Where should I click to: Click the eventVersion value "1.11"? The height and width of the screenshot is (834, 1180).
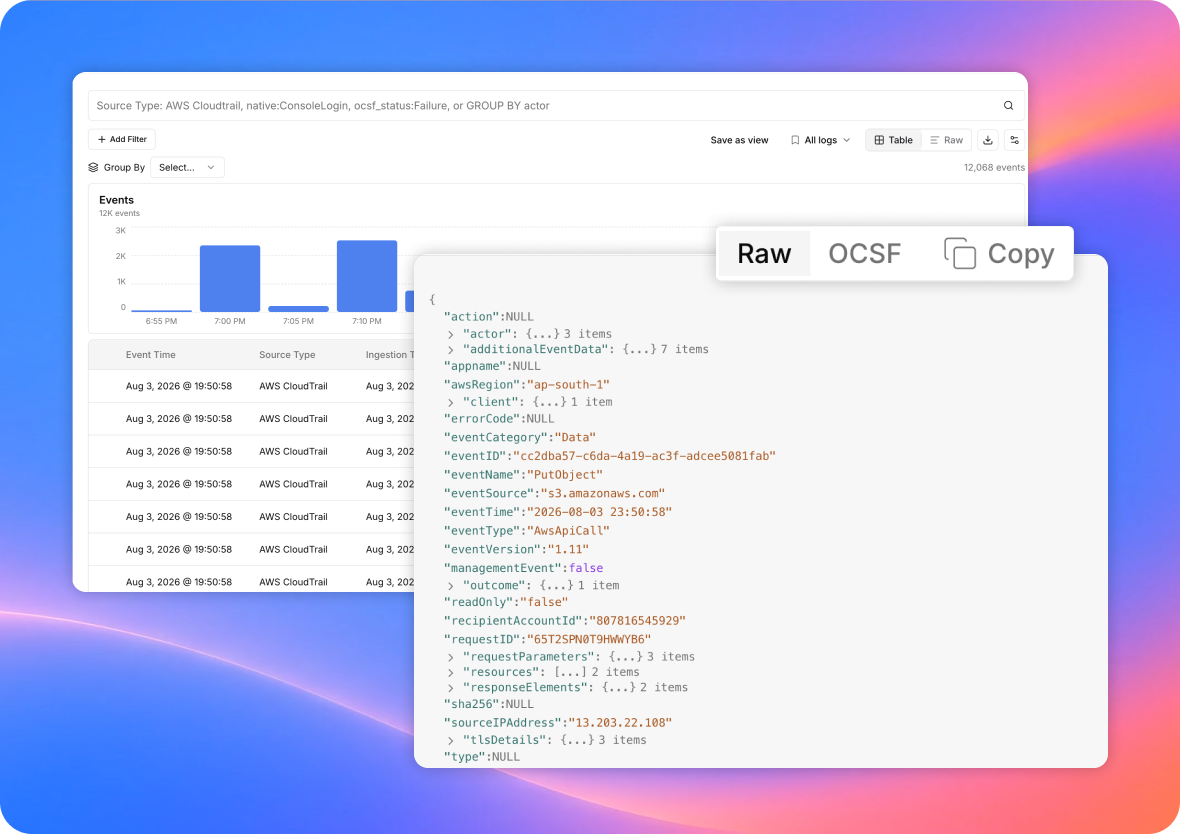point(567,549)
